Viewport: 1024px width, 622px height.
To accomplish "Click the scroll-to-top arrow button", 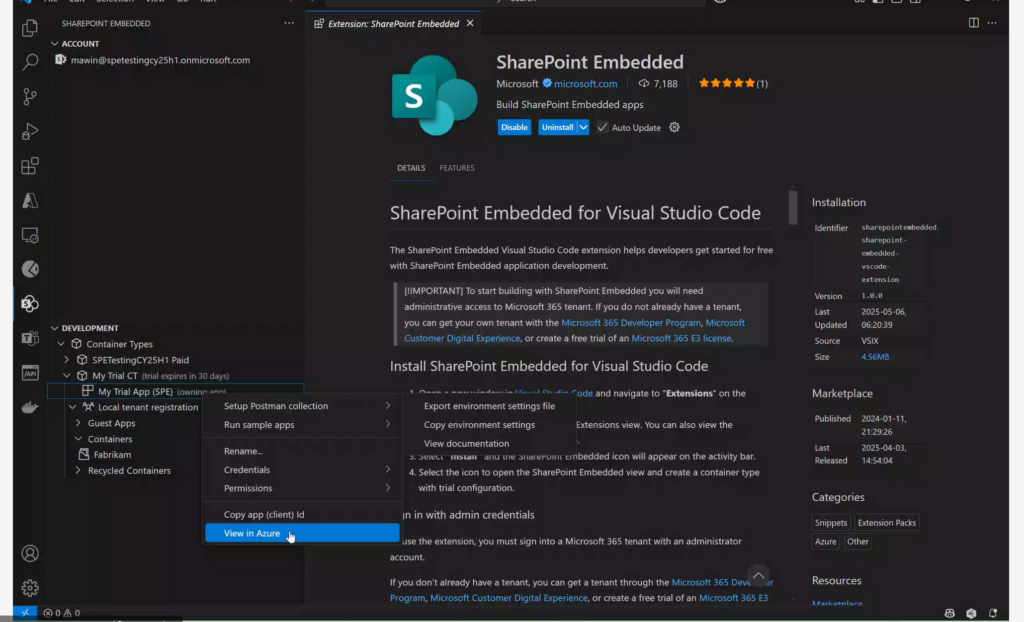I will [x=758, y=576].
